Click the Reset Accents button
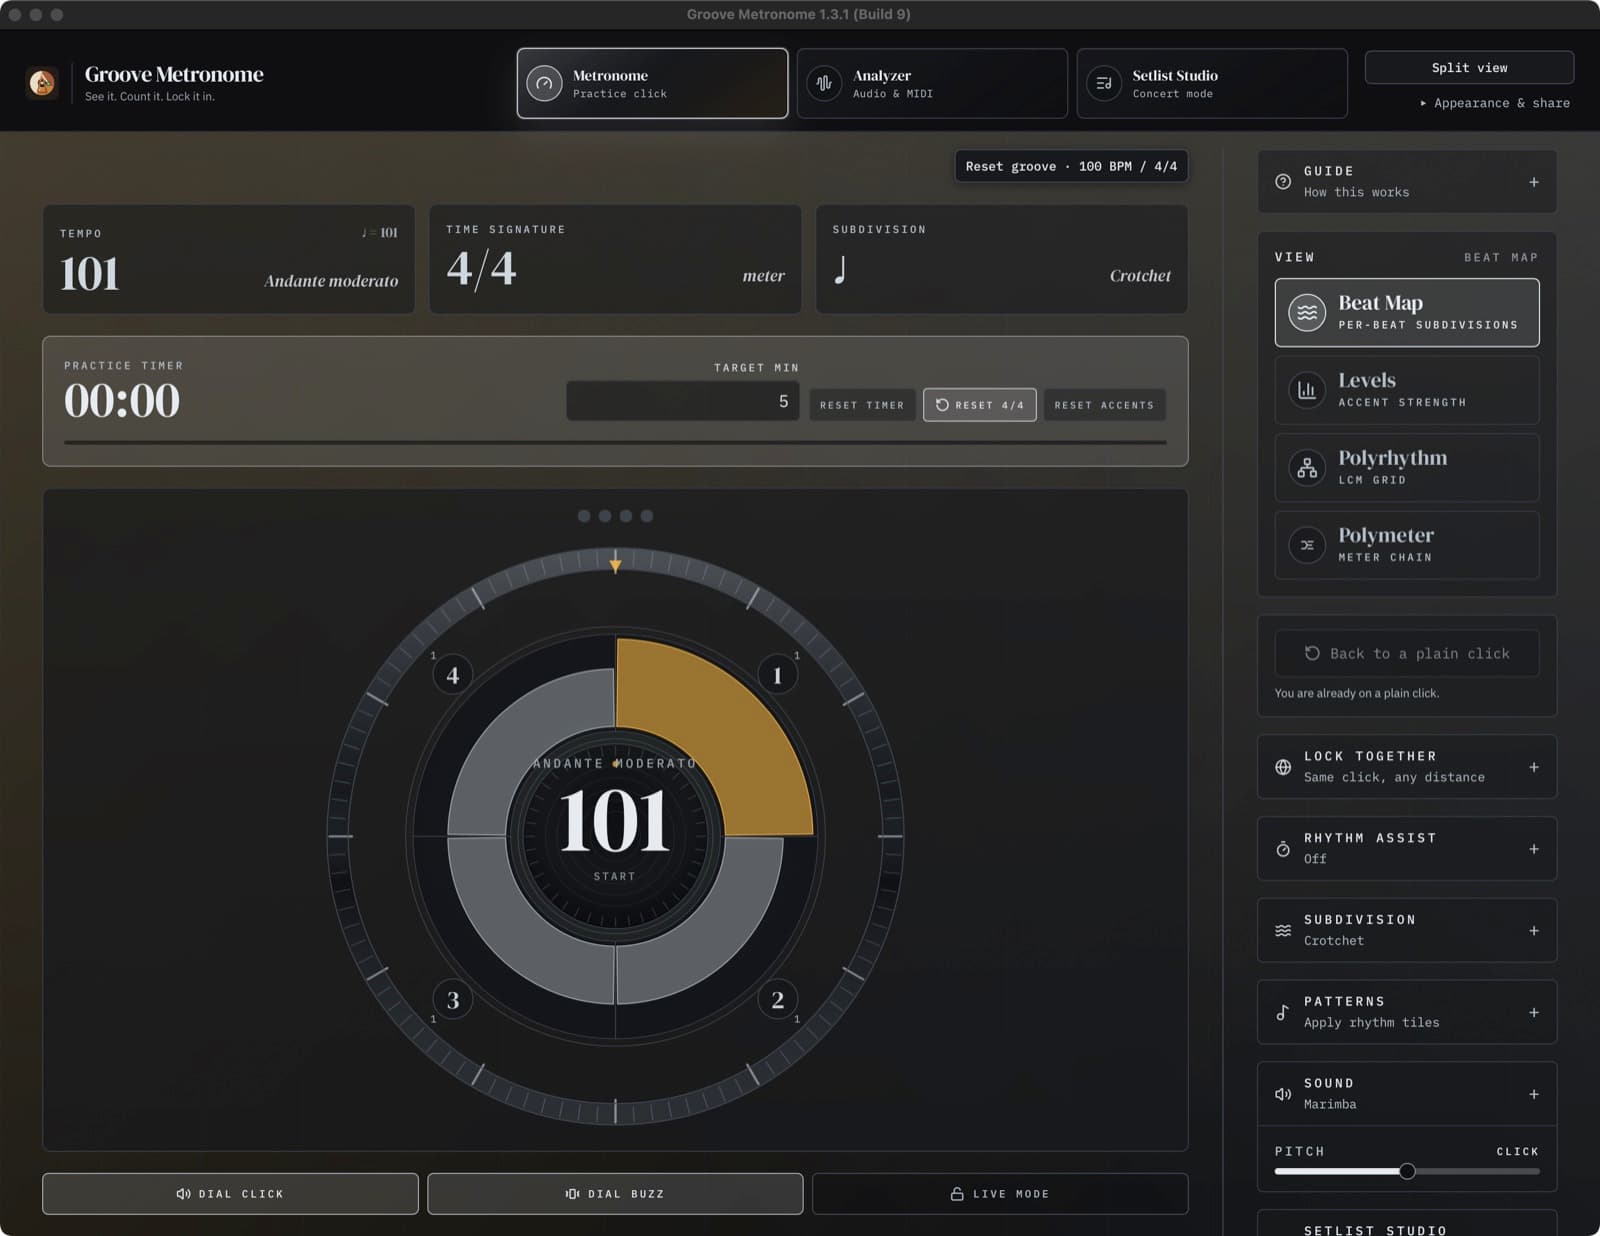This screenshot has height=1236, width=1600. click(1104, 405)
